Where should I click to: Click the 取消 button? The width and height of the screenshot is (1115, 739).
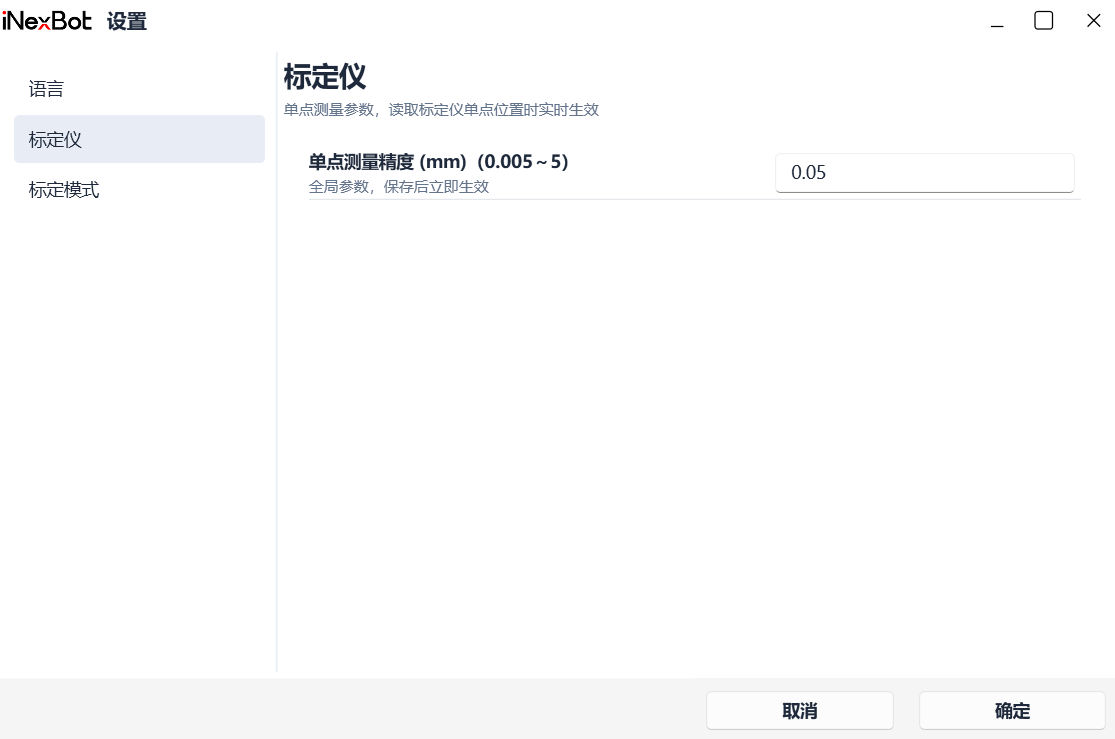point(800,711)
